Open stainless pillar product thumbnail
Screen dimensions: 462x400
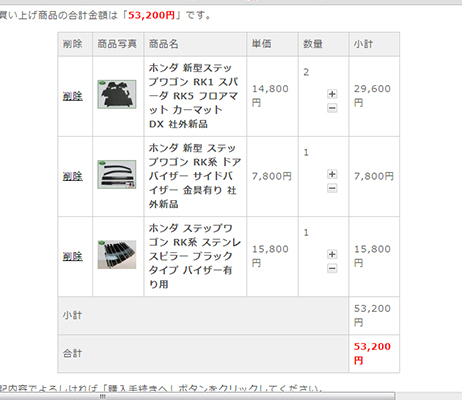(x=117, y=254)
